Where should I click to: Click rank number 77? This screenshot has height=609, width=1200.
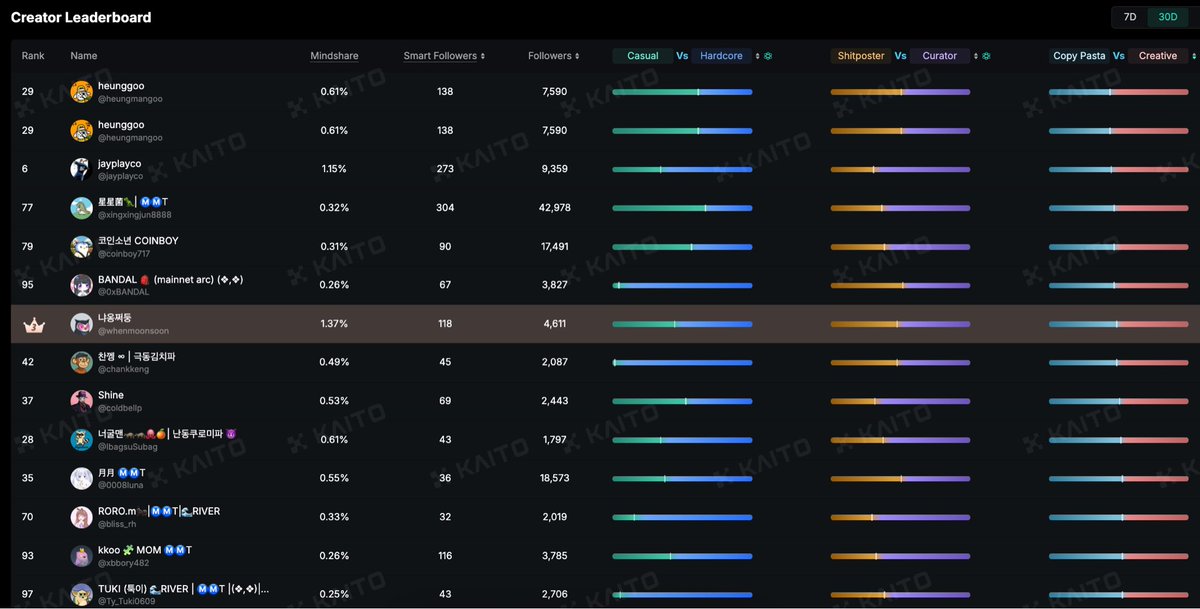pos(28,208)
